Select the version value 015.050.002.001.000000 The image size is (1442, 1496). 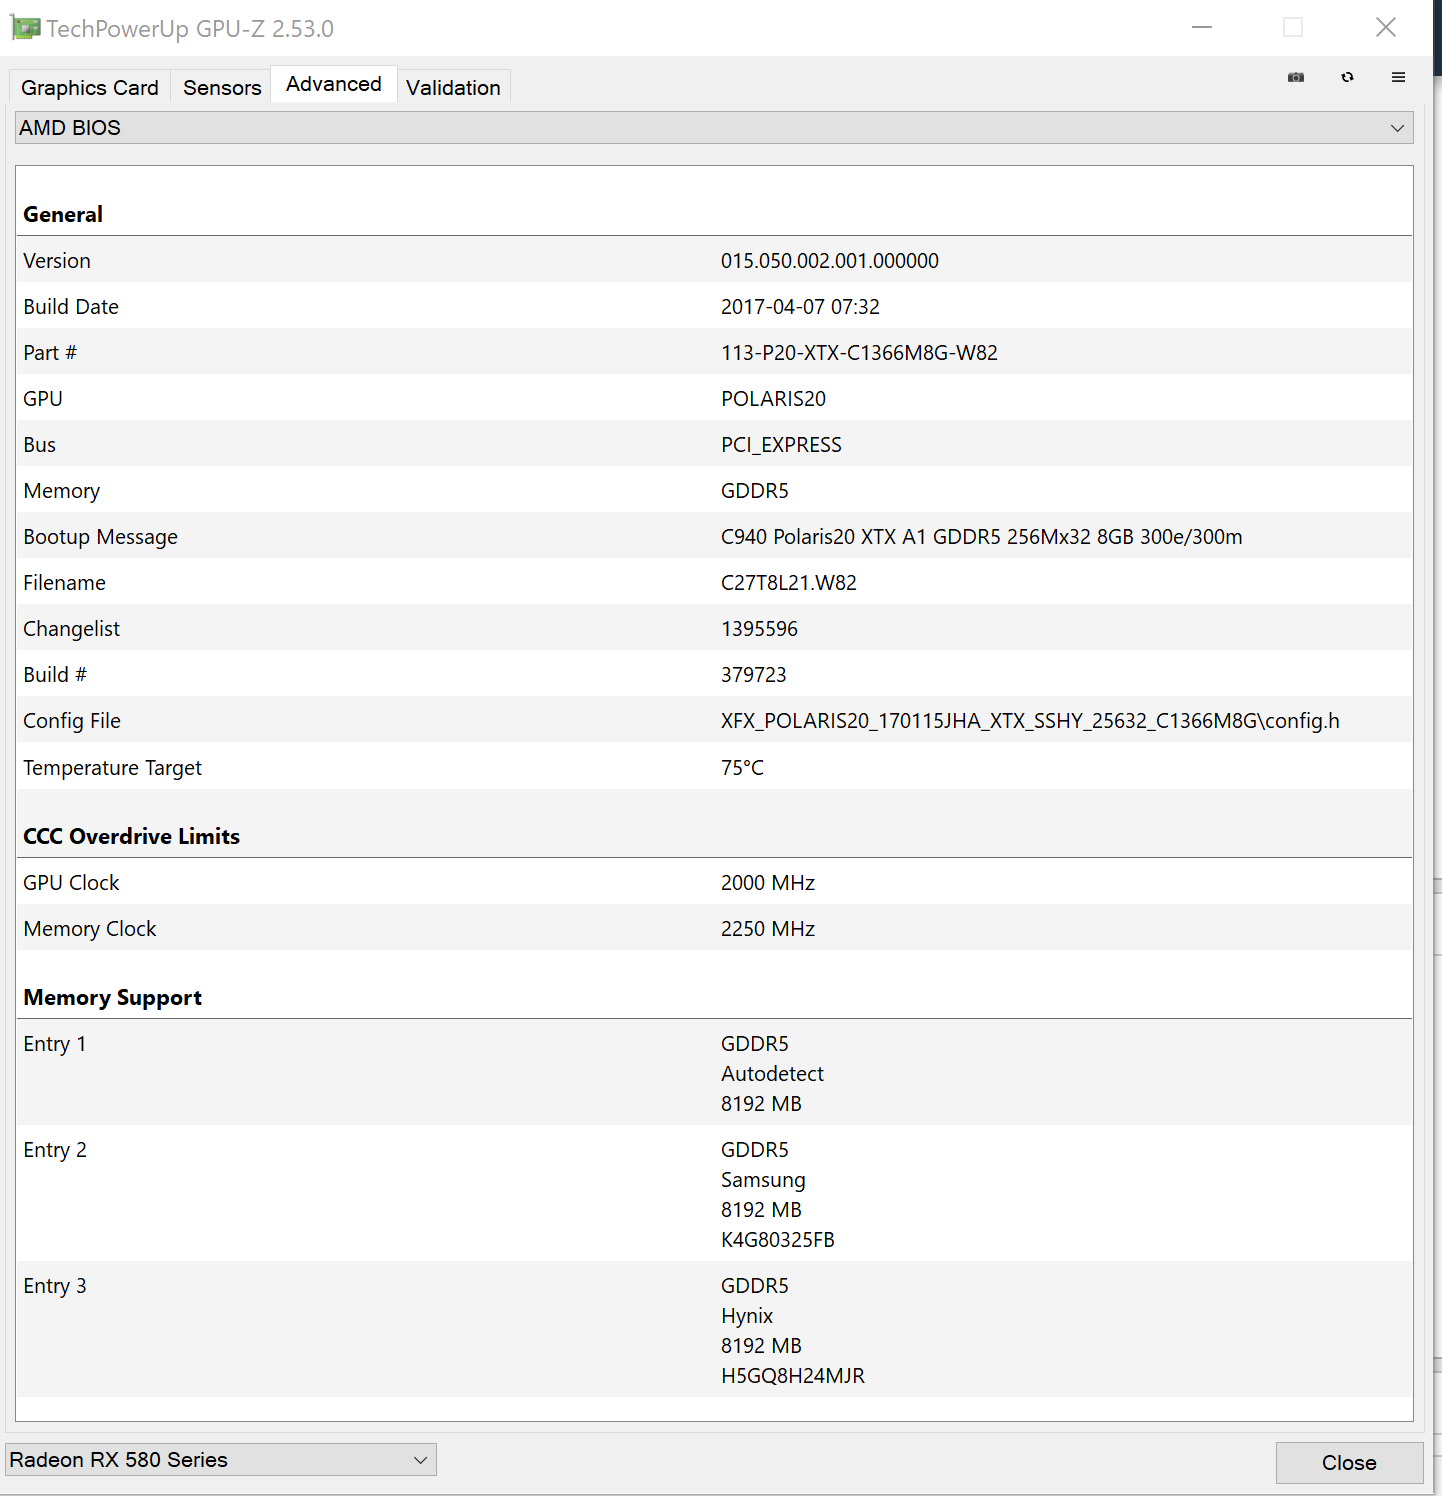click(830, 261)
